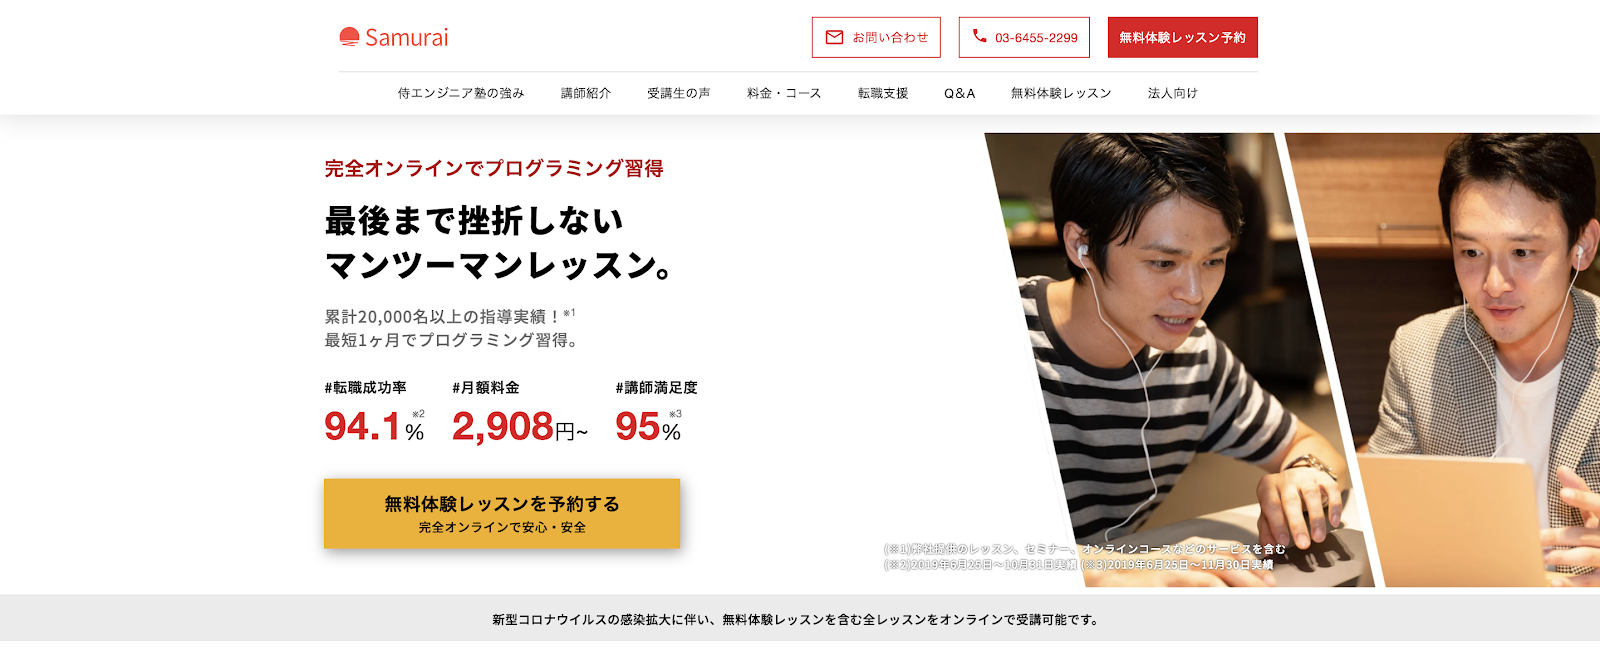This screenshot has width=1600, height=660.
Task: Select 無料体験レッスン in the nav bar
Action: click(x=1061, y=93)
